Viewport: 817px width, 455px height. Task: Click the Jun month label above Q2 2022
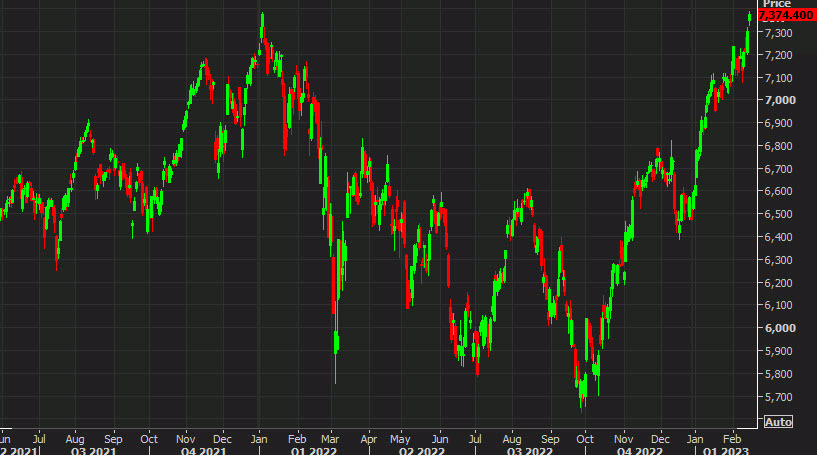440,439
